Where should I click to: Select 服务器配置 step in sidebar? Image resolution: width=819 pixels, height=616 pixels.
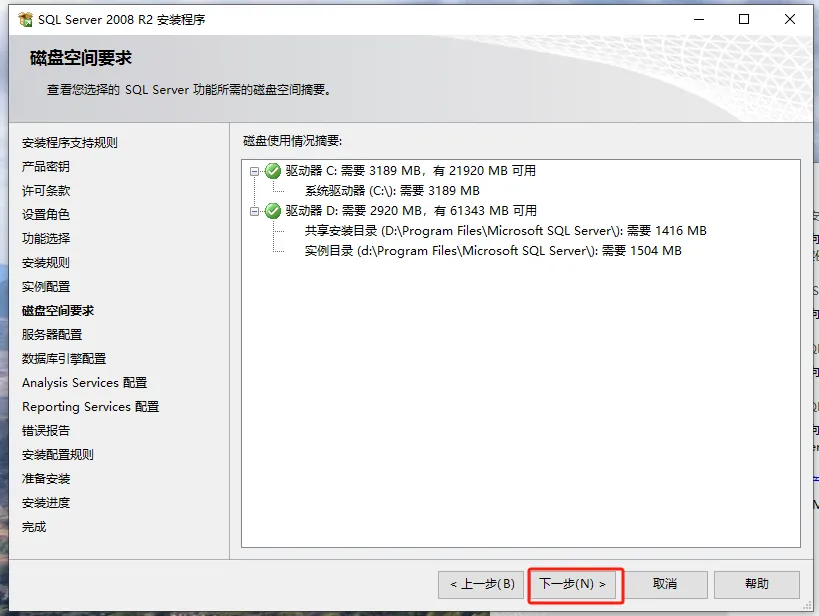pyautogui.click(x=52, y=335)
